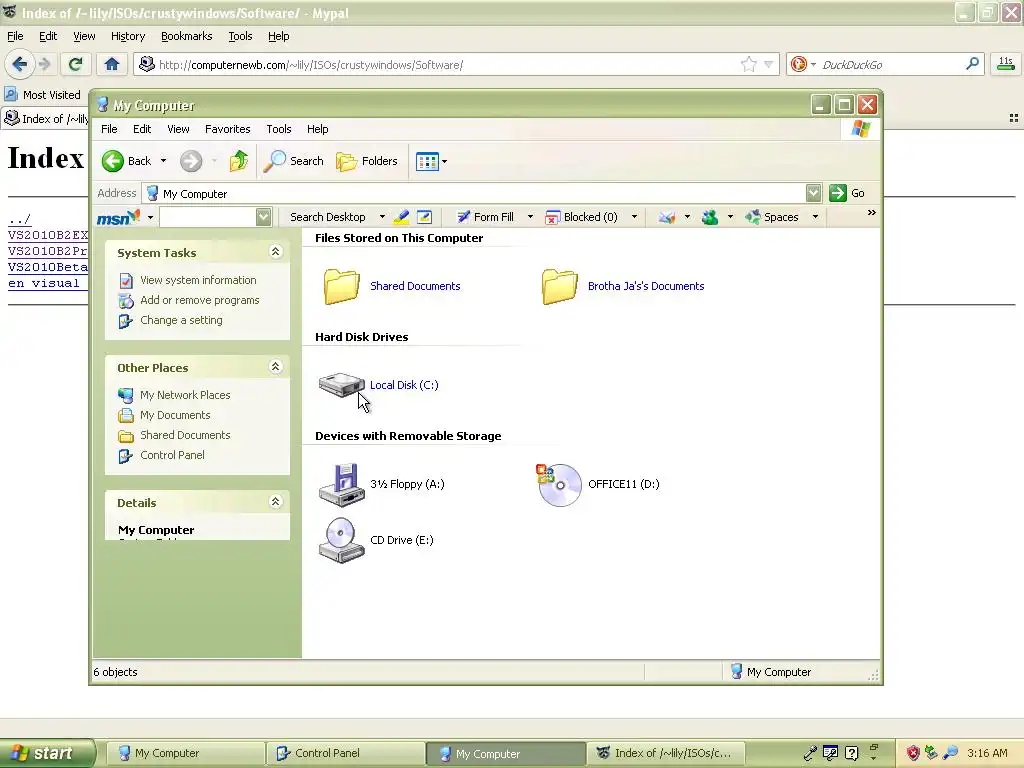Open the Shared Documents folder icon

[342, 286]
